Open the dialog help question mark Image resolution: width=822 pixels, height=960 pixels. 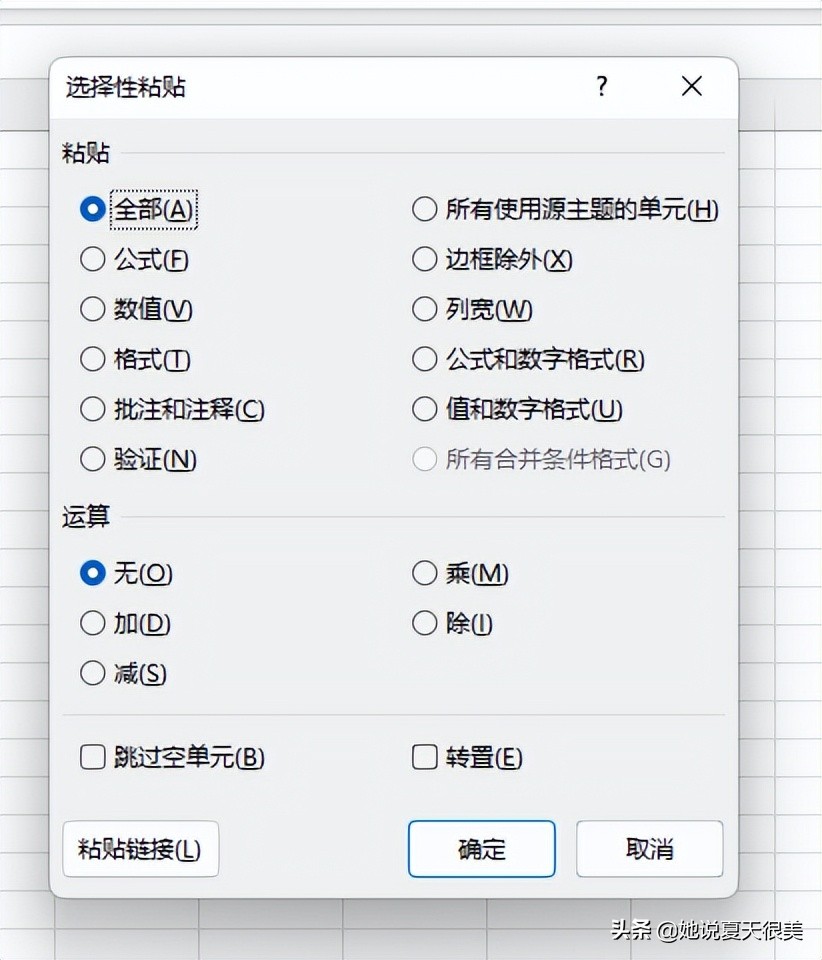point(602,86)
